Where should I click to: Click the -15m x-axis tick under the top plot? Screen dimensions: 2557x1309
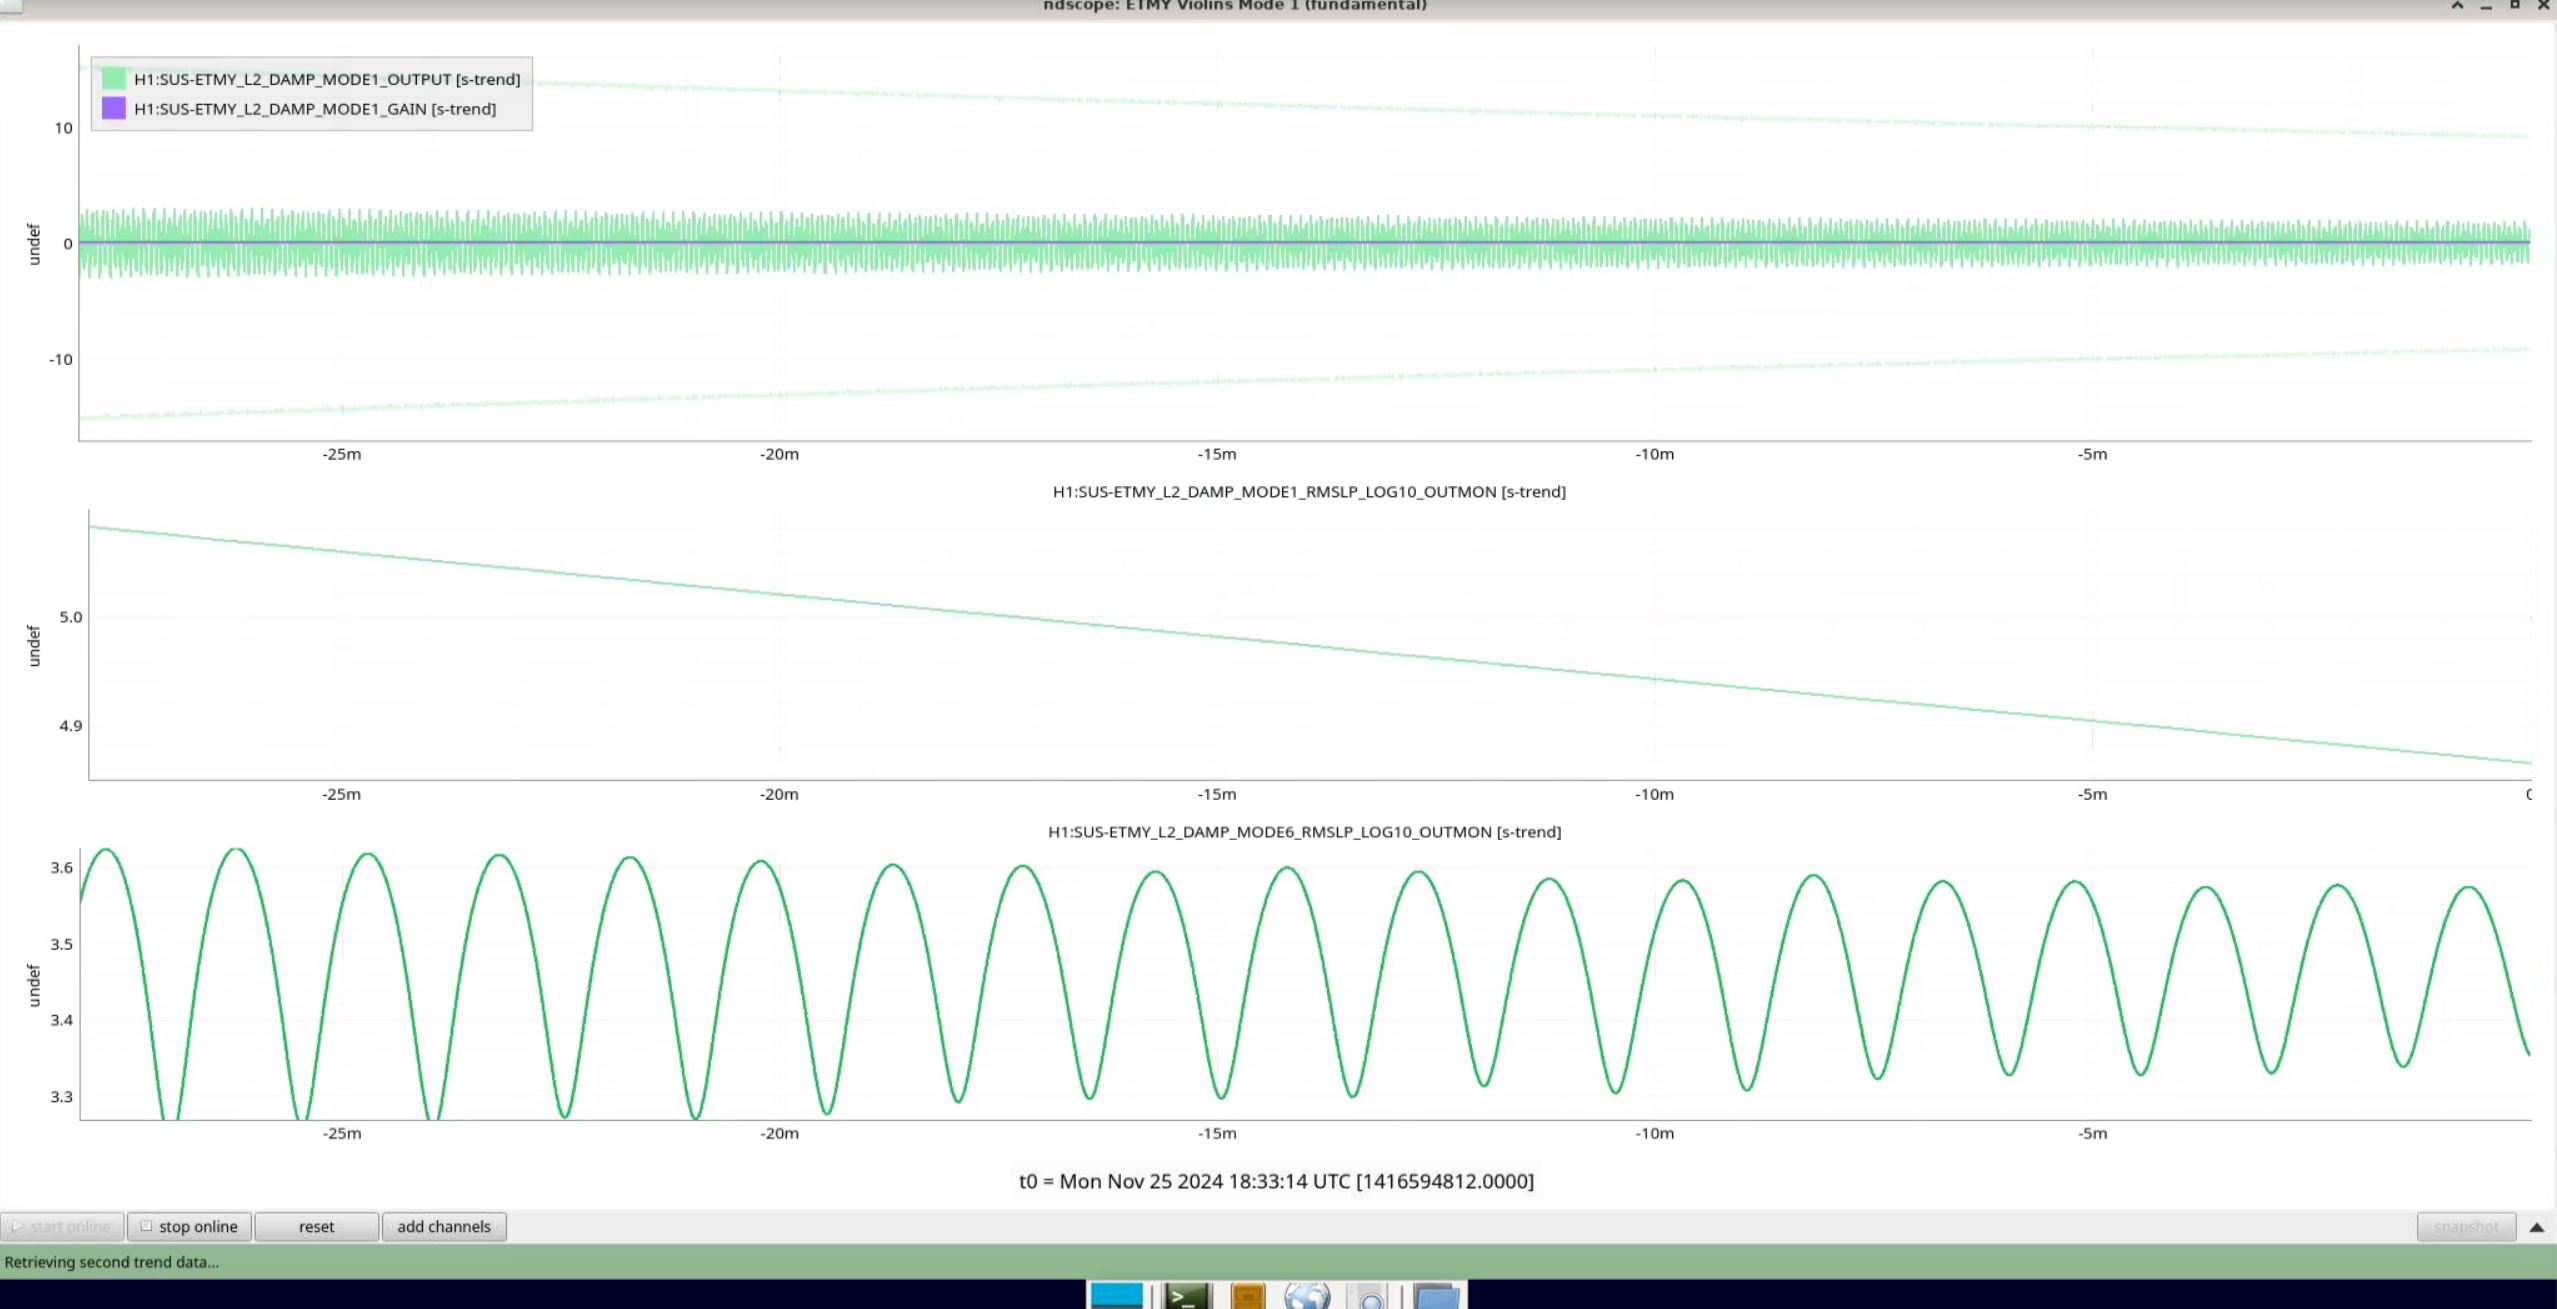pyautogui.click(x=1217, y=454)
